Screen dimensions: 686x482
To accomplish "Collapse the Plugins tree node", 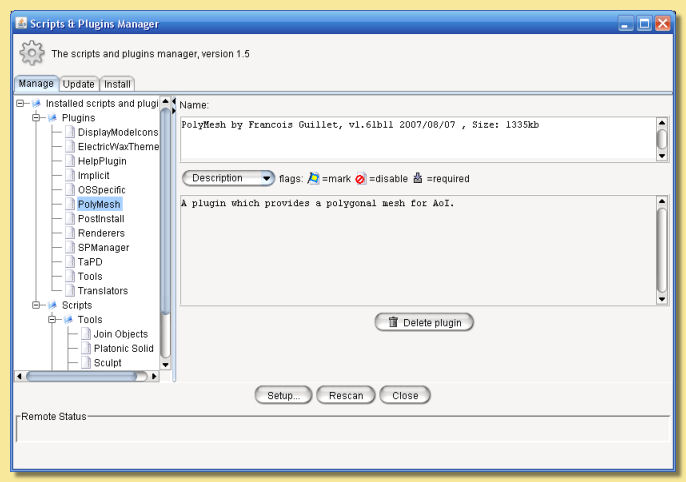I will point(37,117).
